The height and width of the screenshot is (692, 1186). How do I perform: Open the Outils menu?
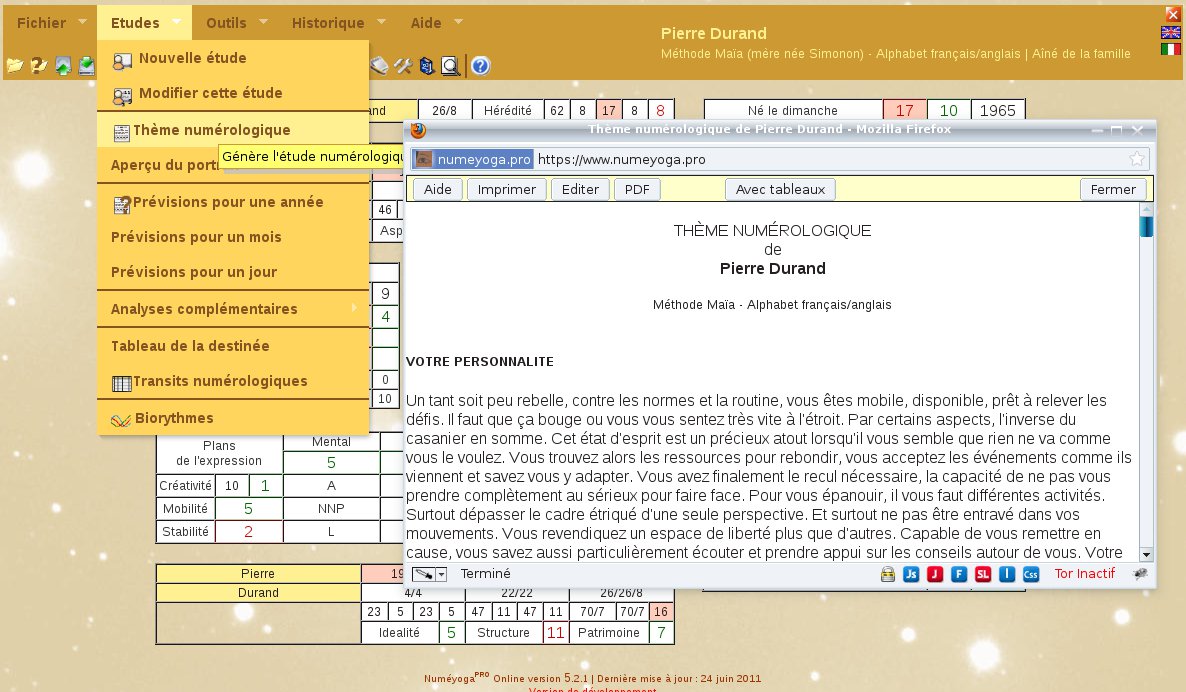point(236,23)
